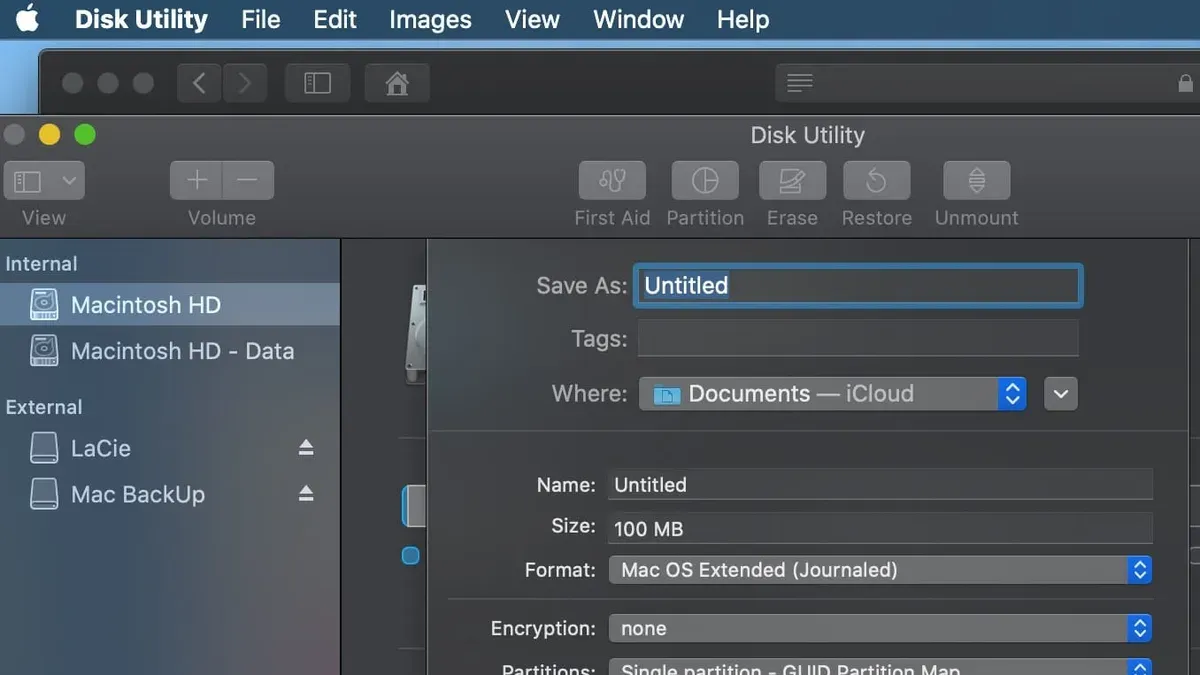Expand the save dialog with chevron button
The height and width of the screenshot is (675, 1200).
(1061, 394)
